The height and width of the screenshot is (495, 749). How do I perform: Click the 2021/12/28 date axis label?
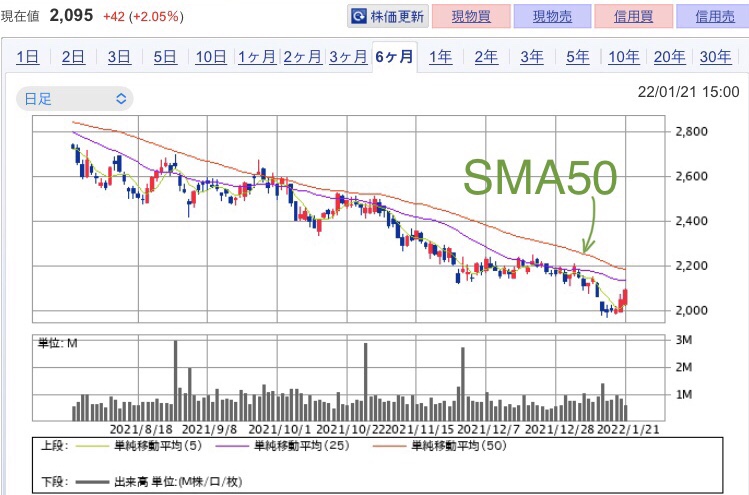pos(559,429)
